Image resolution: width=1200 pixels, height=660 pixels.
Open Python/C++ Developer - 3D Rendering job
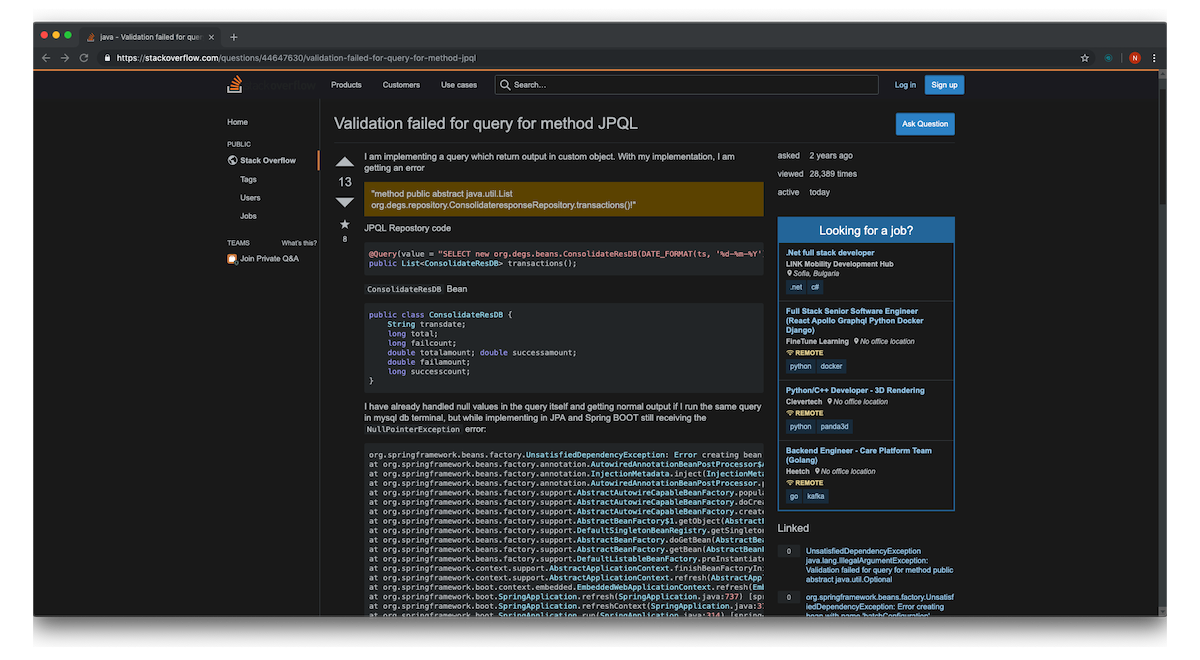(855, 391)
